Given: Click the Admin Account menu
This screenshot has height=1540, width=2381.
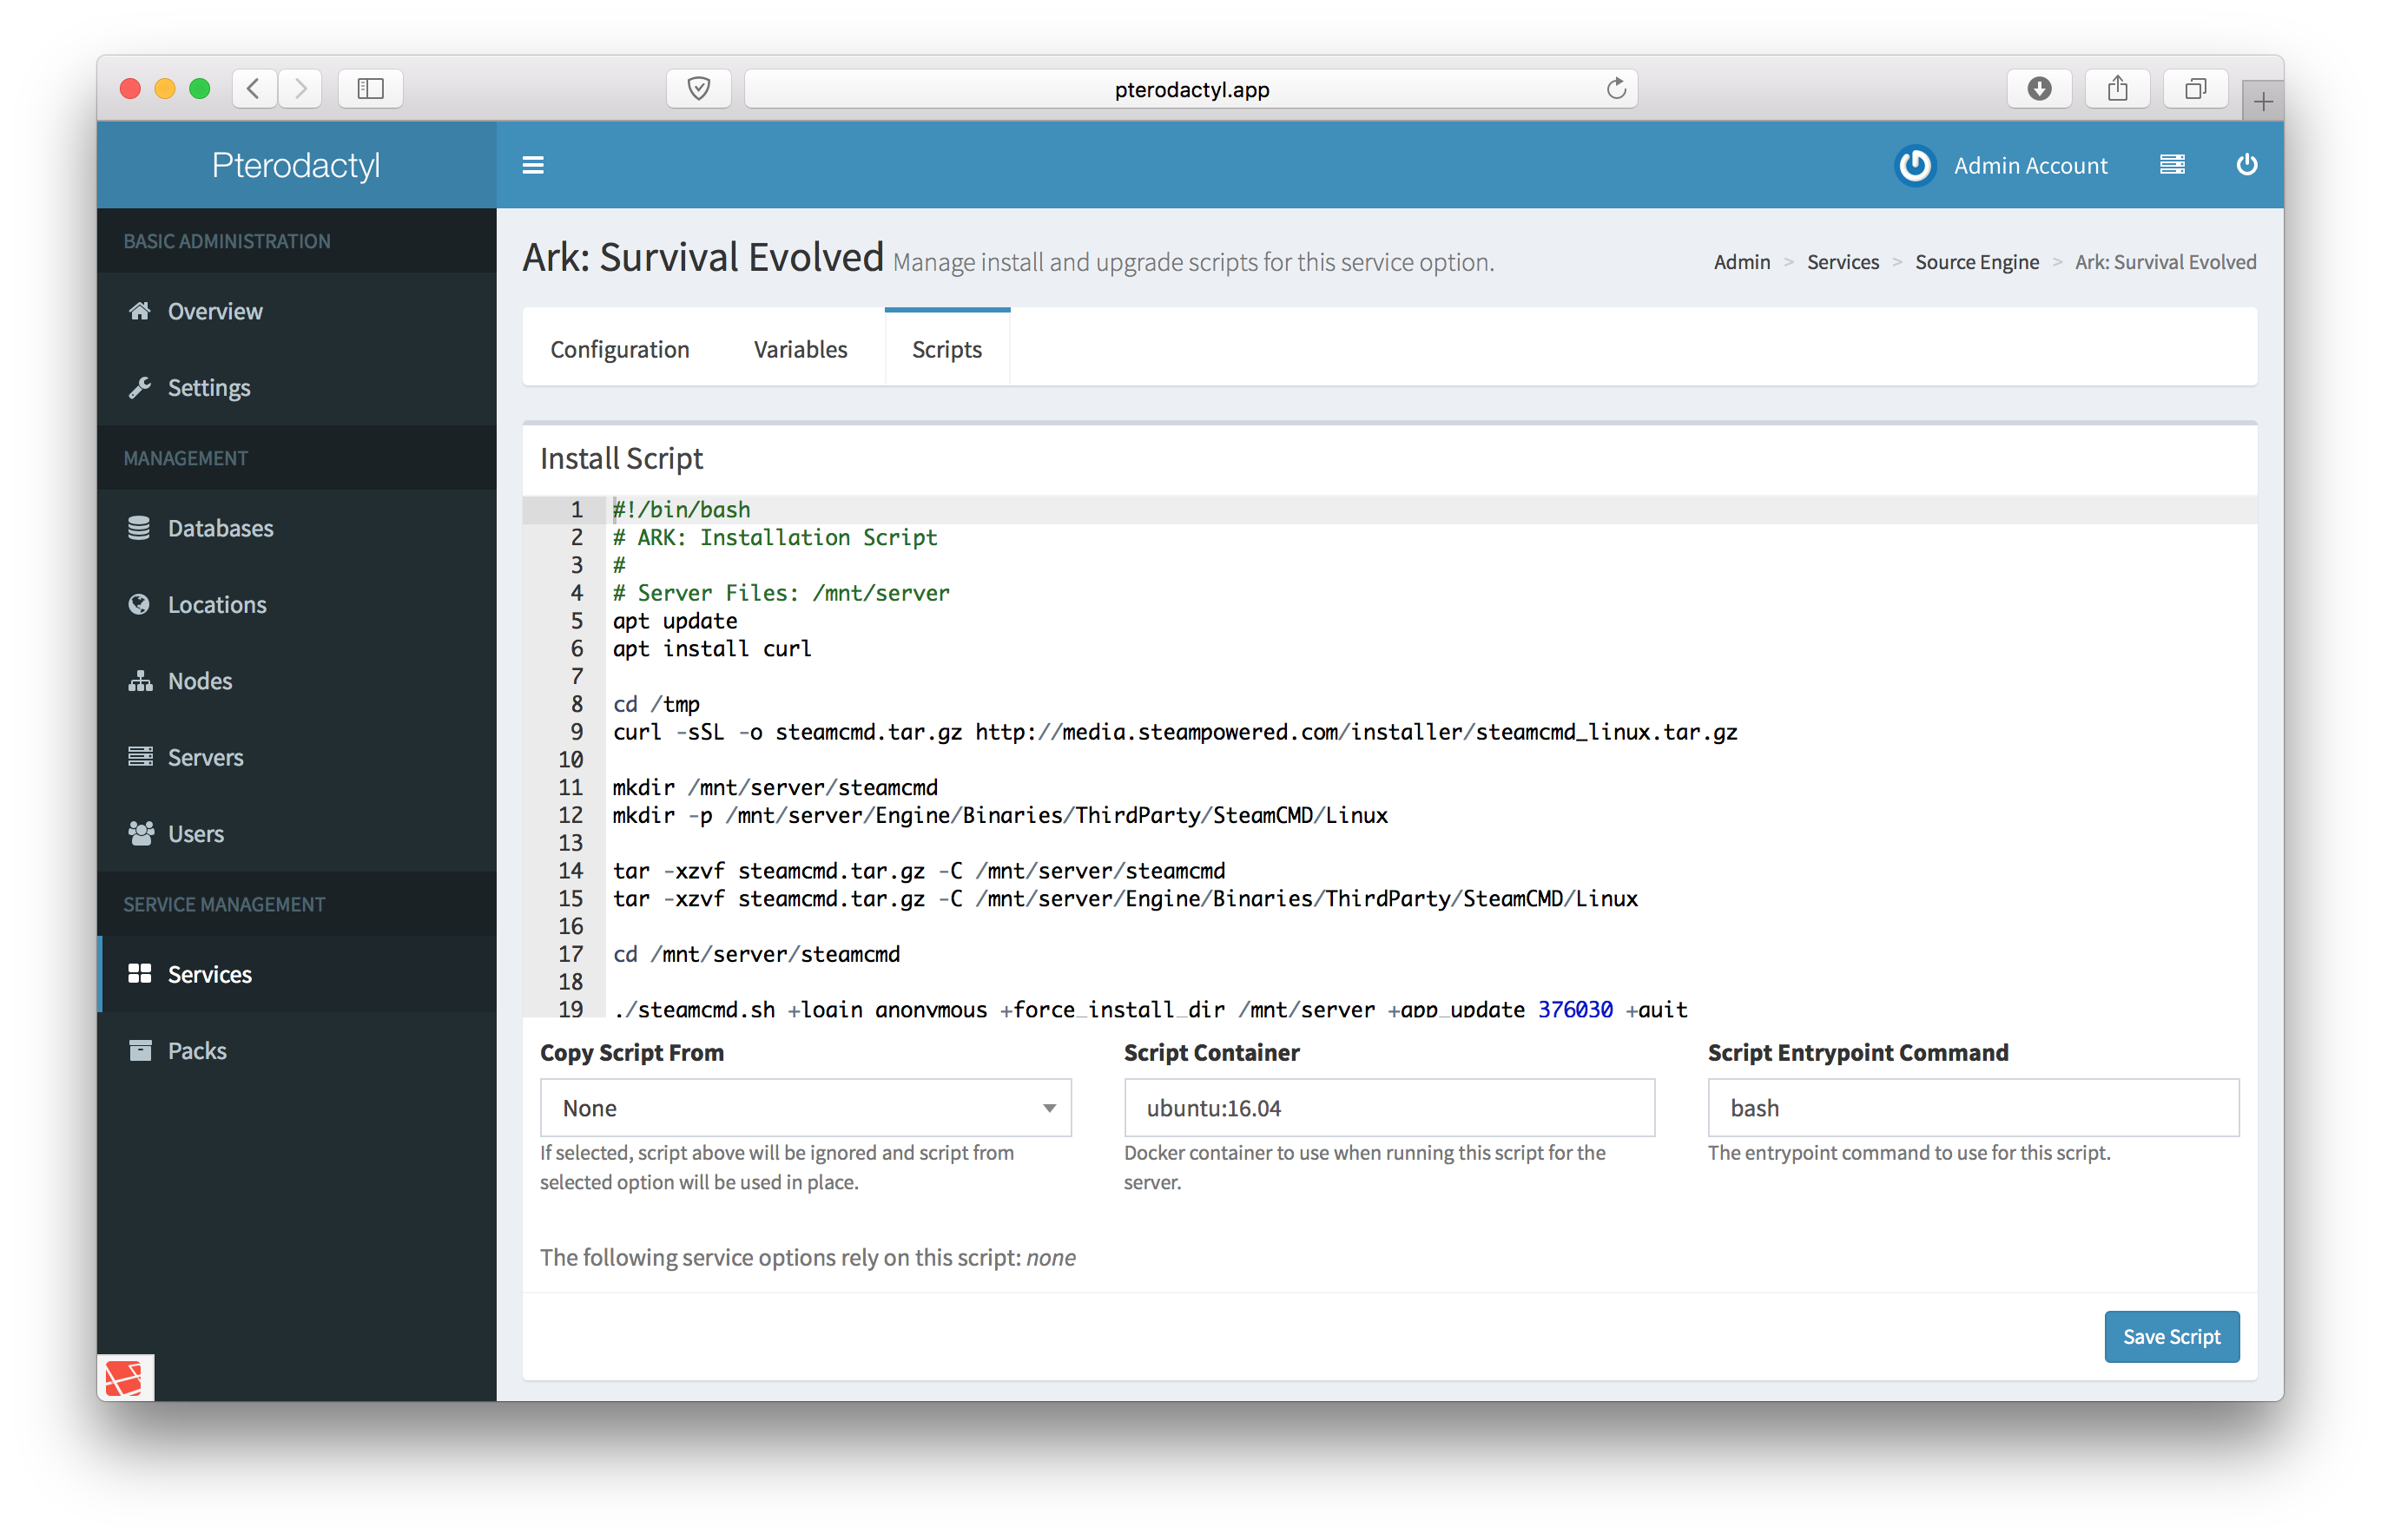Looking at the screenshot, I should pyautogui.click(x=2030, y=163).
